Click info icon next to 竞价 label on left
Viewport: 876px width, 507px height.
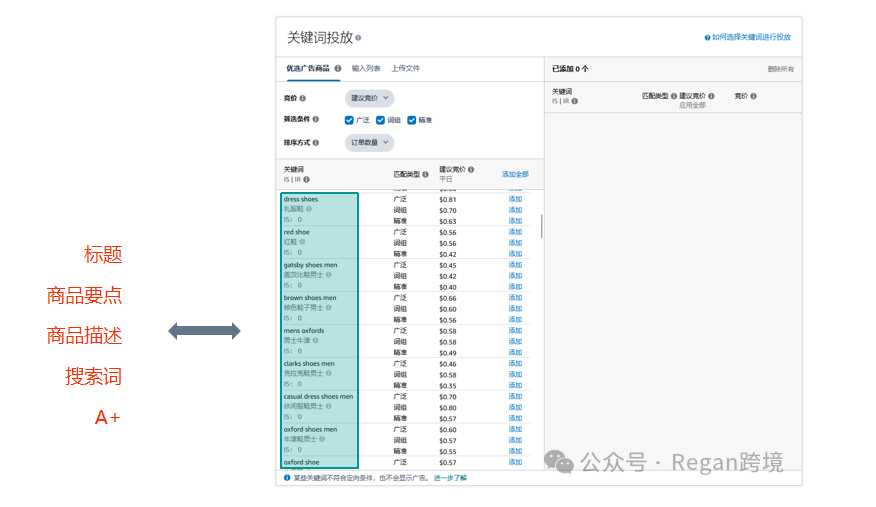[x=303, y=98]
